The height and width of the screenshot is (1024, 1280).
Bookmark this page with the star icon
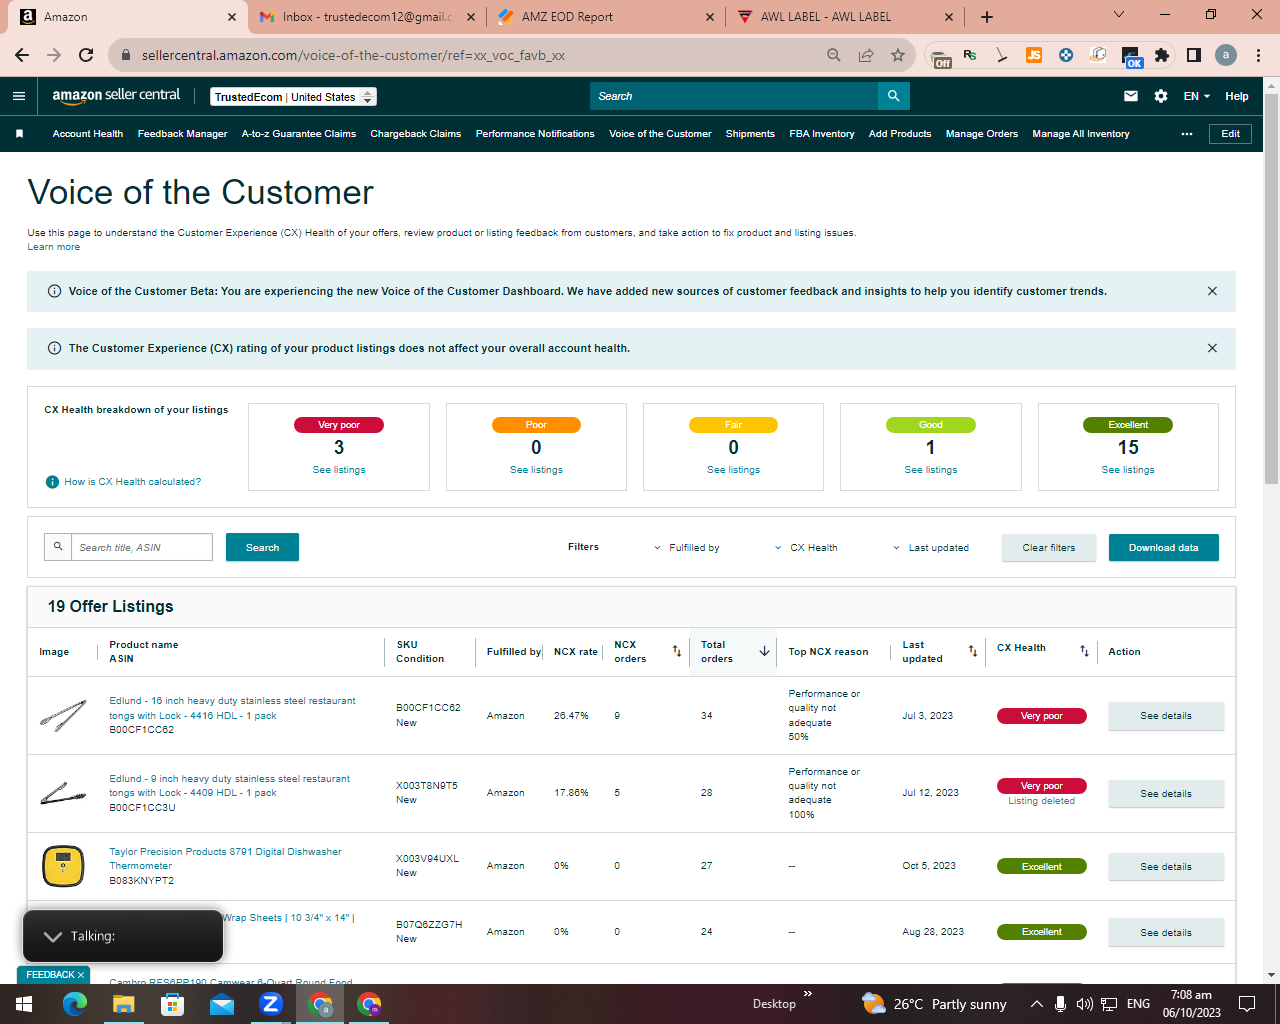898,55
